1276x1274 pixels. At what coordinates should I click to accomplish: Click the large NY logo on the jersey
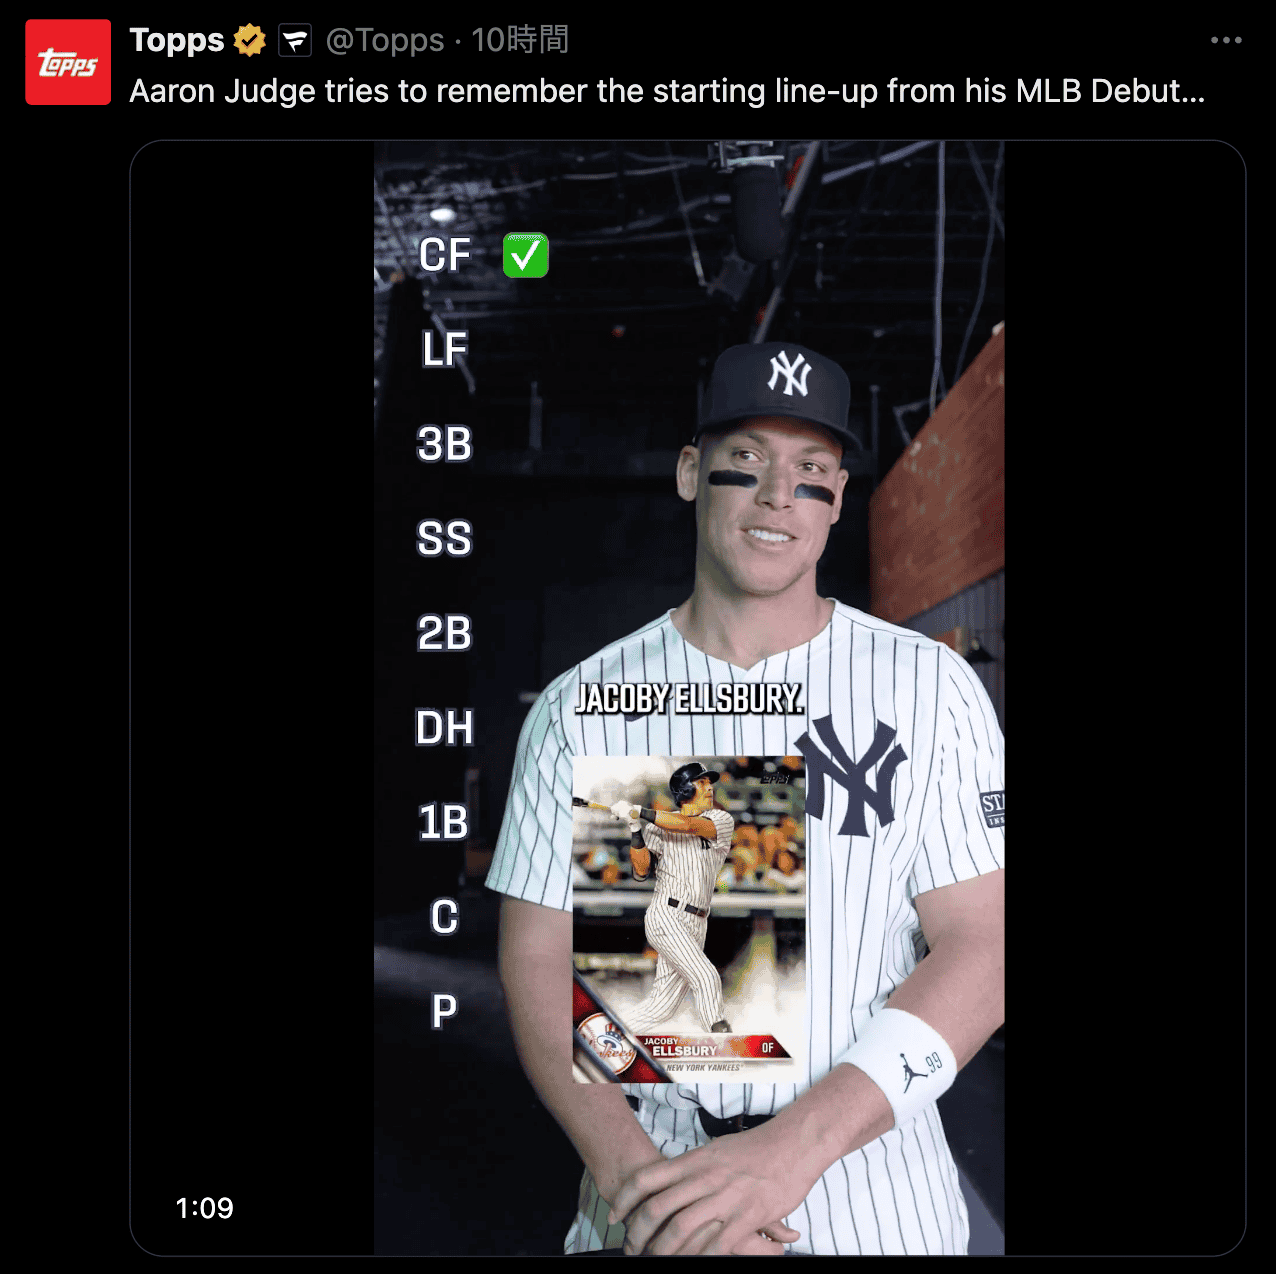click(x=852, y=775)
